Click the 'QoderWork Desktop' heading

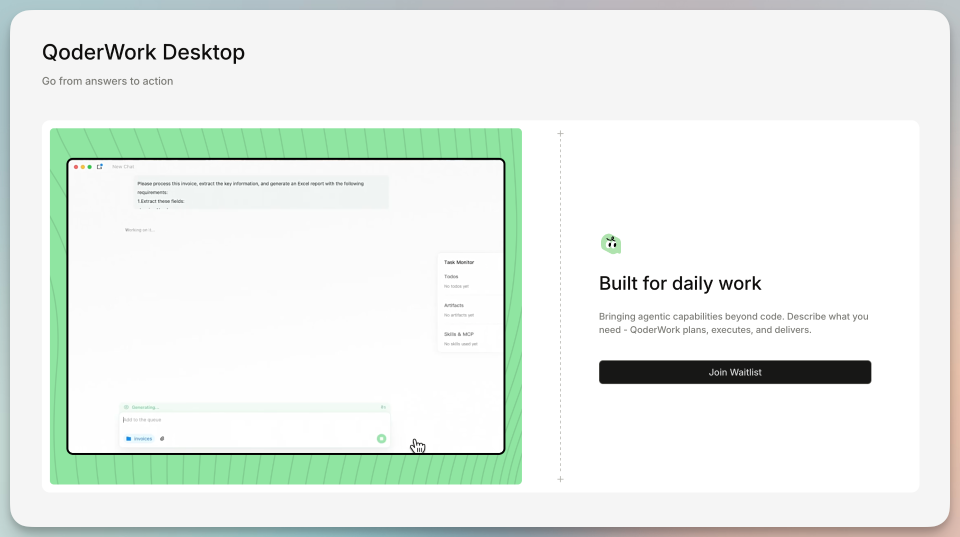143,52
